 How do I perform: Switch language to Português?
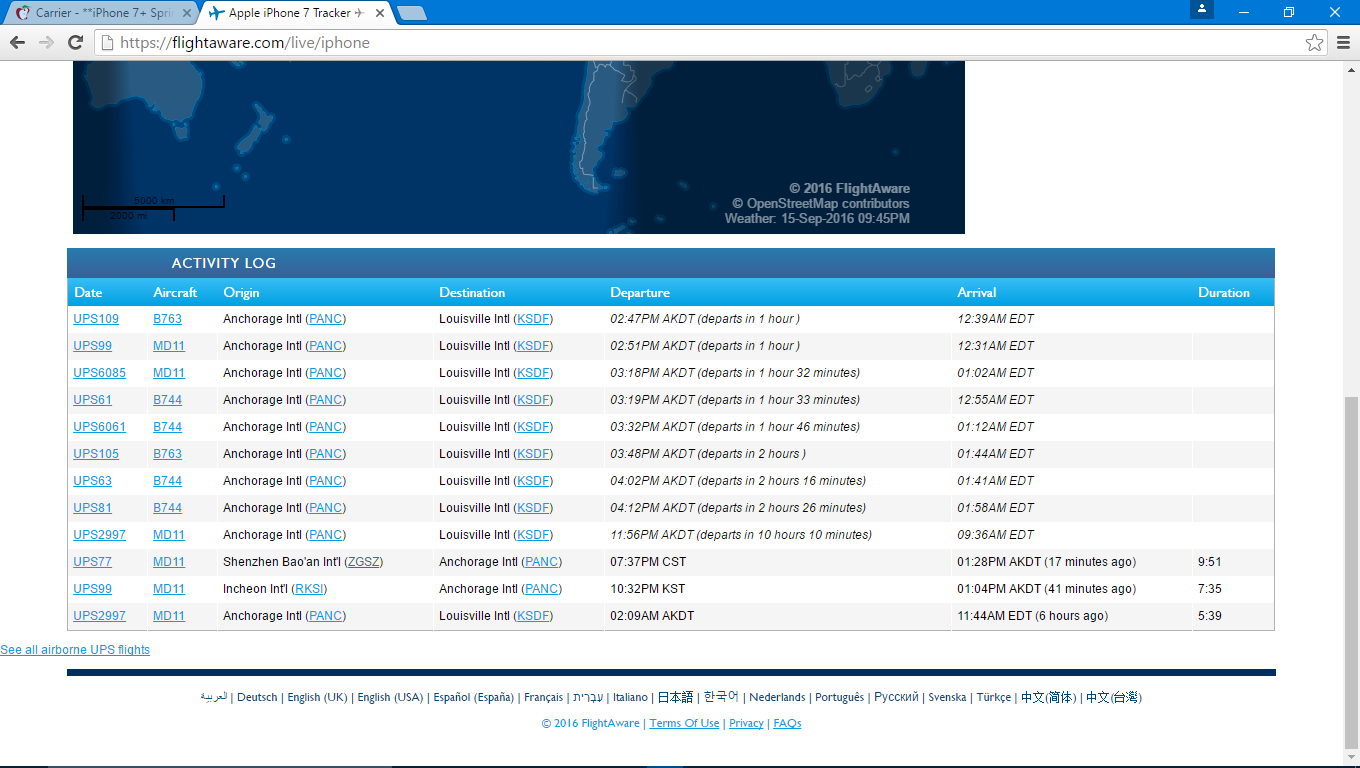839,698
